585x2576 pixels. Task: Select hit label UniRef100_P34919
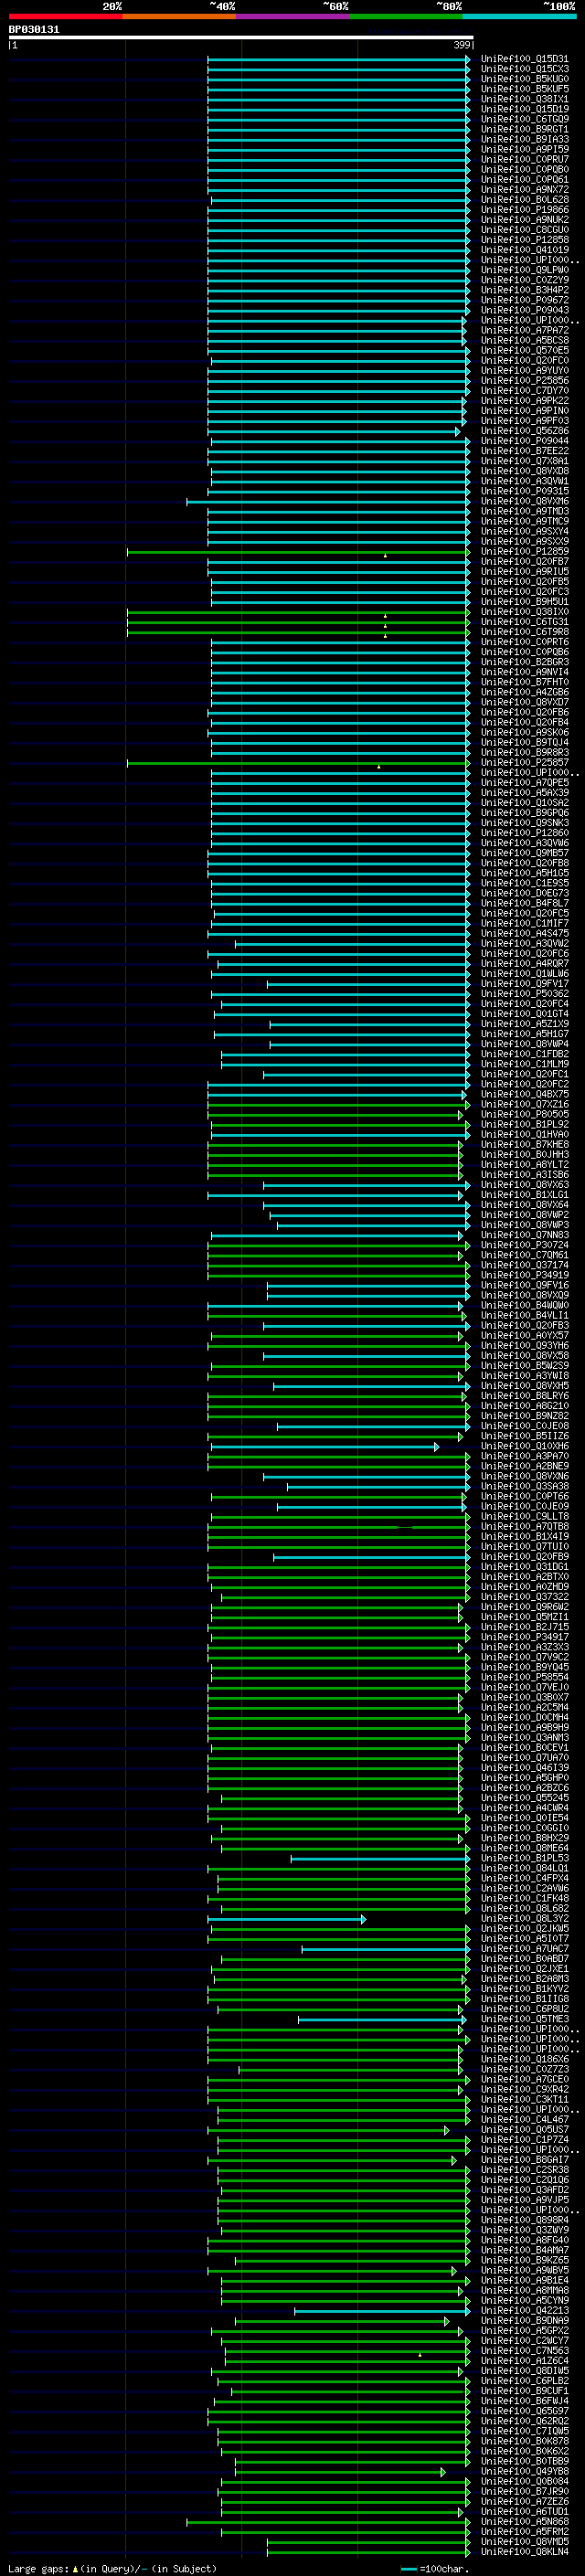525,1276
